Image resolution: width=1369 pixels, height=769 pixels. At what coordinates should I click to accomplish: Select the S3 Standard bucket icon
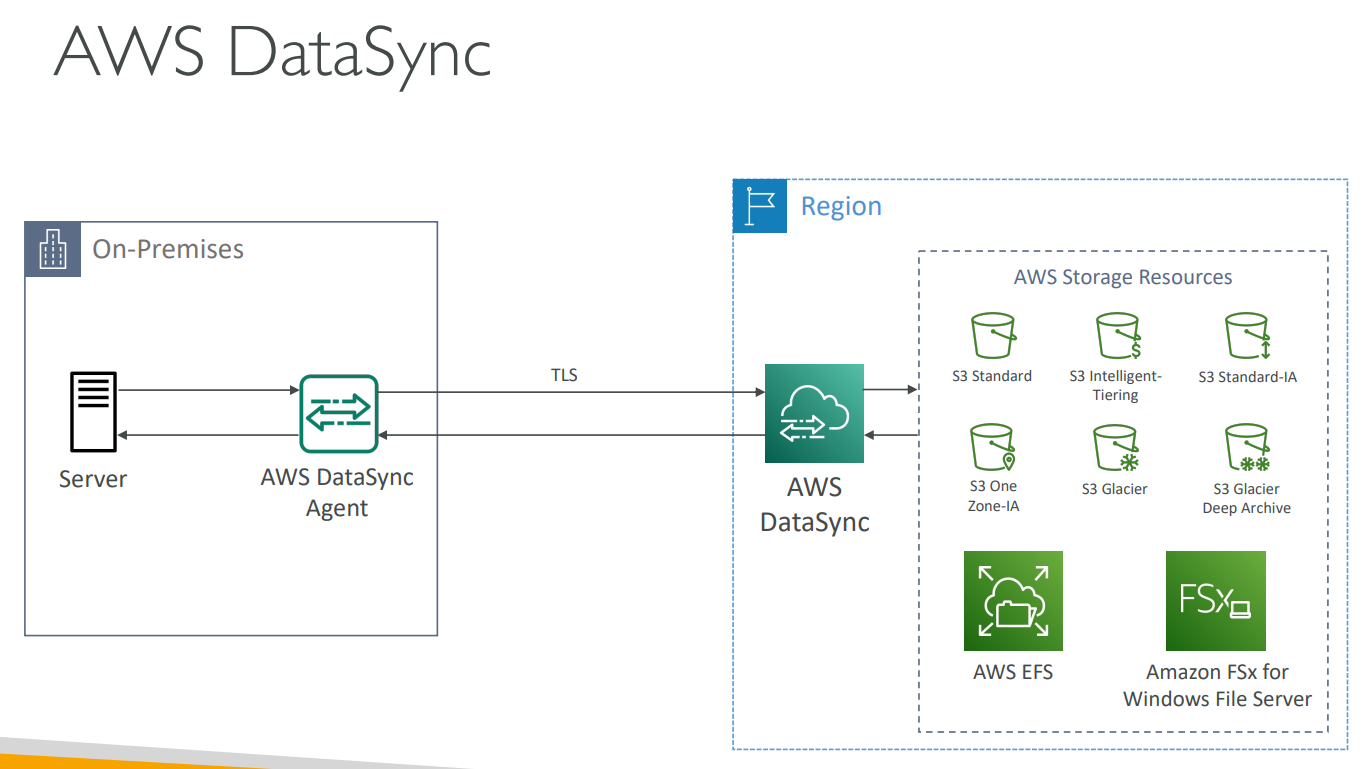click(992, 338)
